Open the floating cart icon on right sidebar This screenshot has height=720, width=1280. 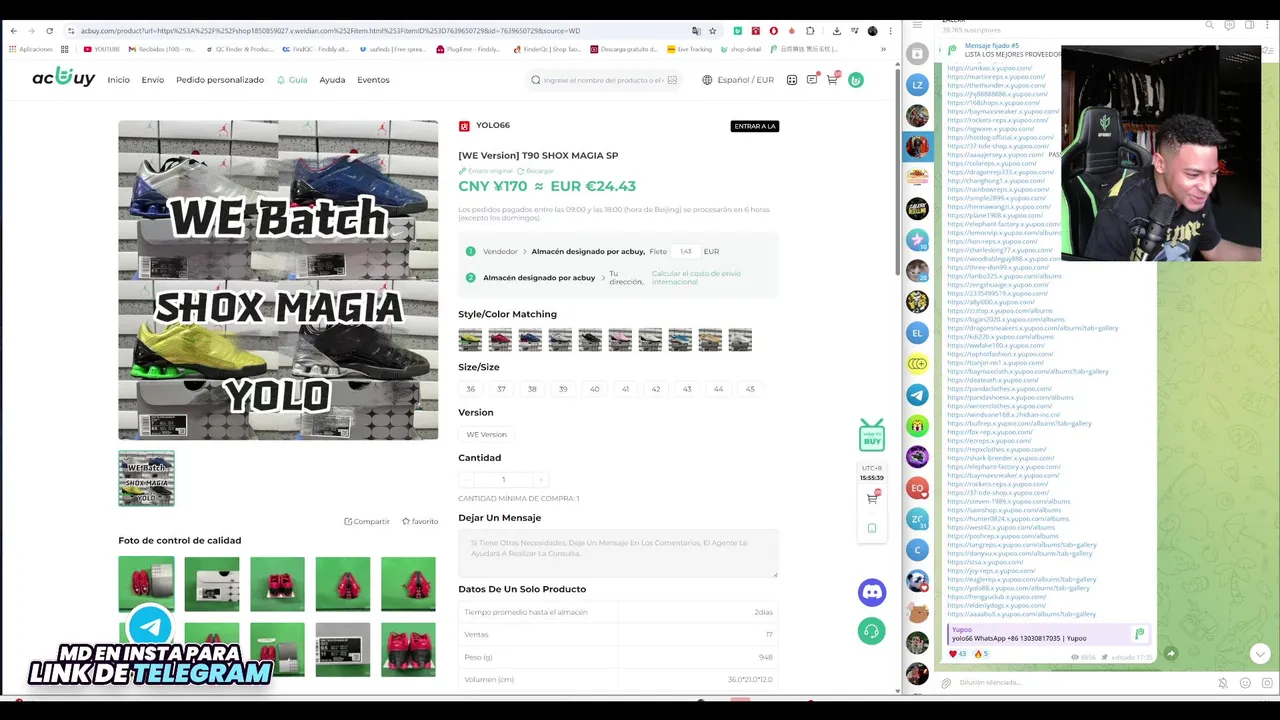[x=872, y=497]
